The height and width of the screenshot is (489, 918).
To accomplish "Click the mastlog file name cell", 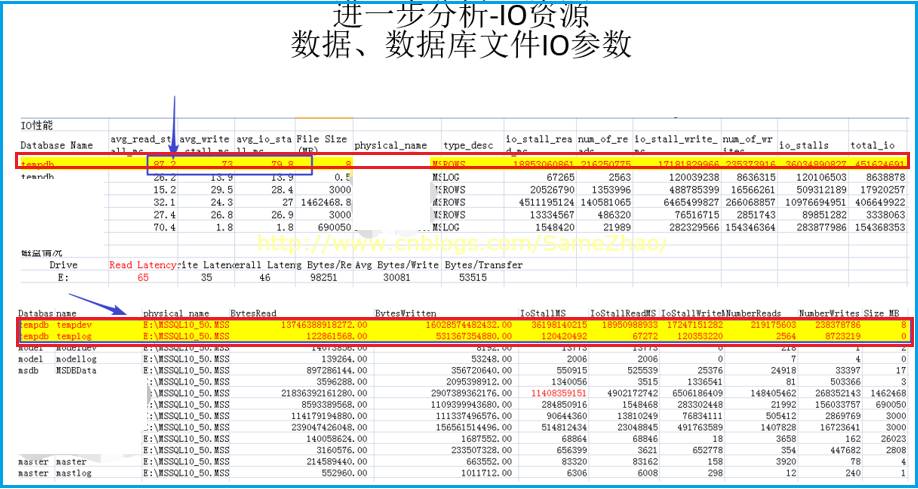I will tap(74, 473).
